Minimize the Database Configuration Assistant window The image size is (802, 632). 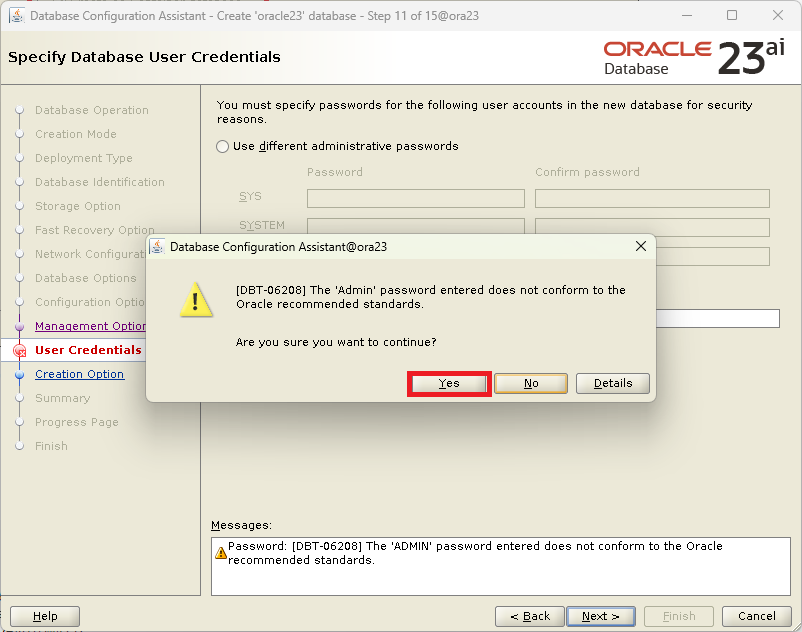[687, 16]
